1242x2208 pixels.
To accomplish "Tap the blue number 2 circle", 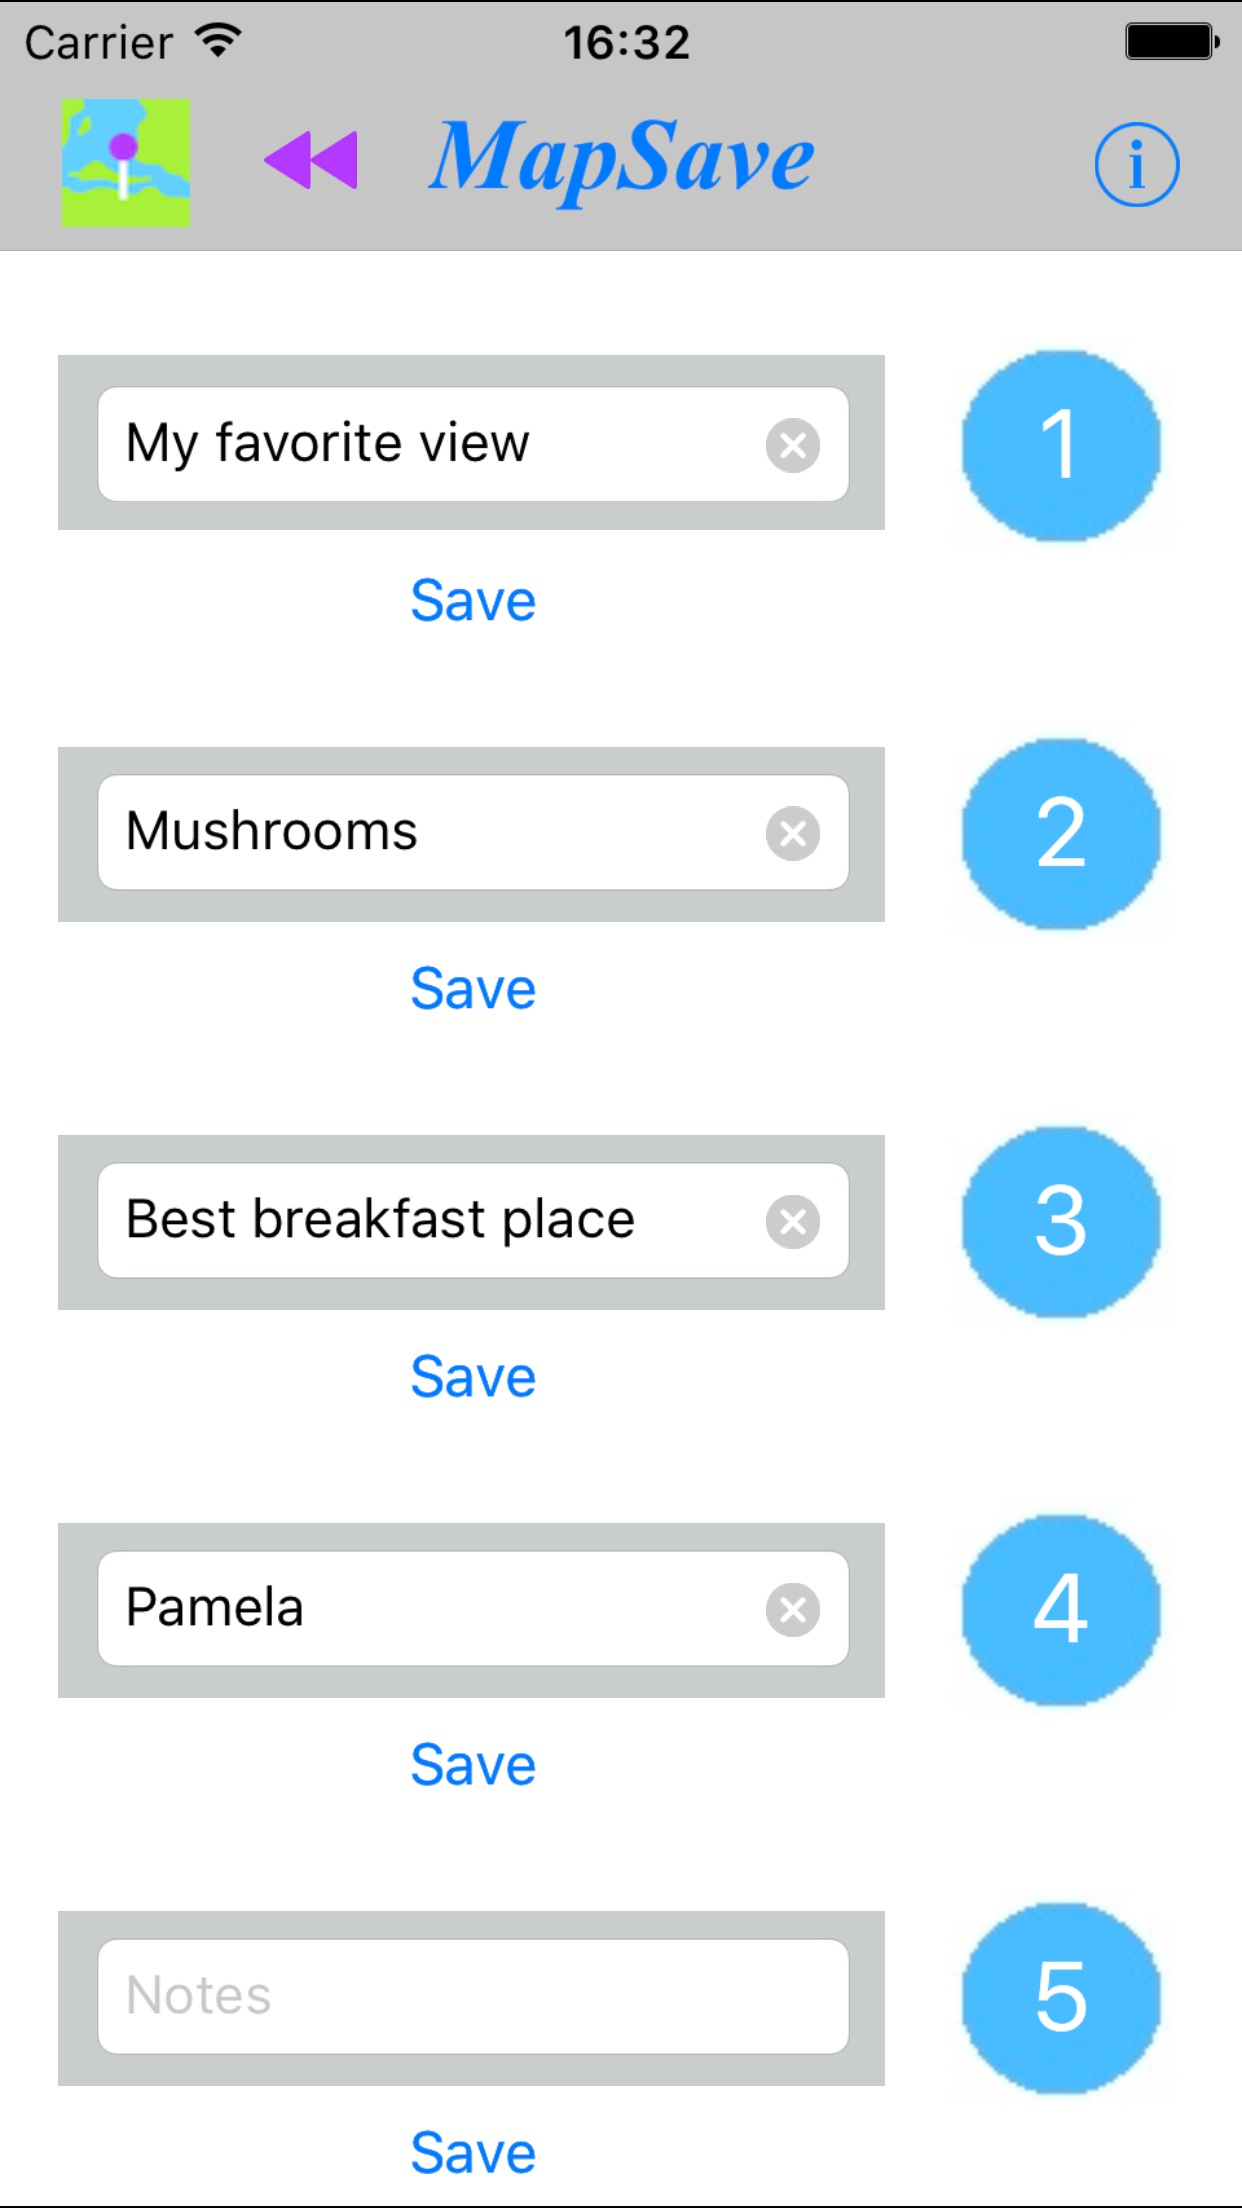I will pos(1060,833).
